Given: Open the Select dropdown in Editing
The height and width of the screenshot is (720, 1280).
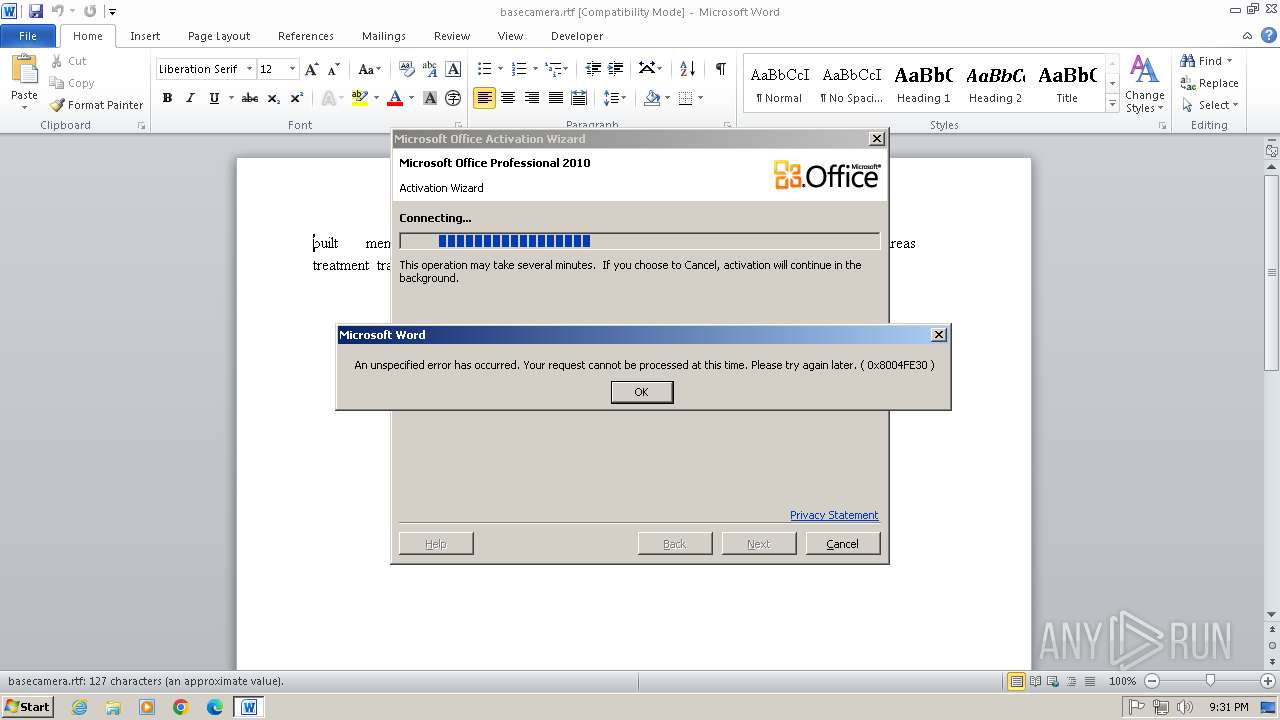Looking at the screenshot, I should point(1210,105).
